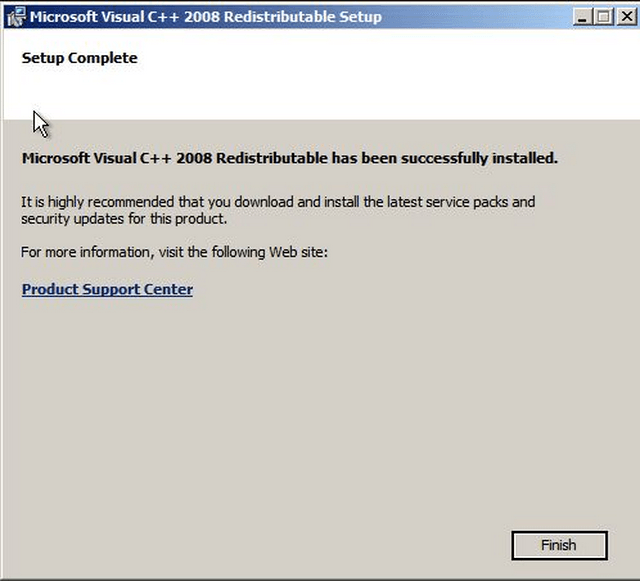The width and height of the screenshot is (640, 581).
Task: Click the 'For more information' sentence
Action: [174, 252]
